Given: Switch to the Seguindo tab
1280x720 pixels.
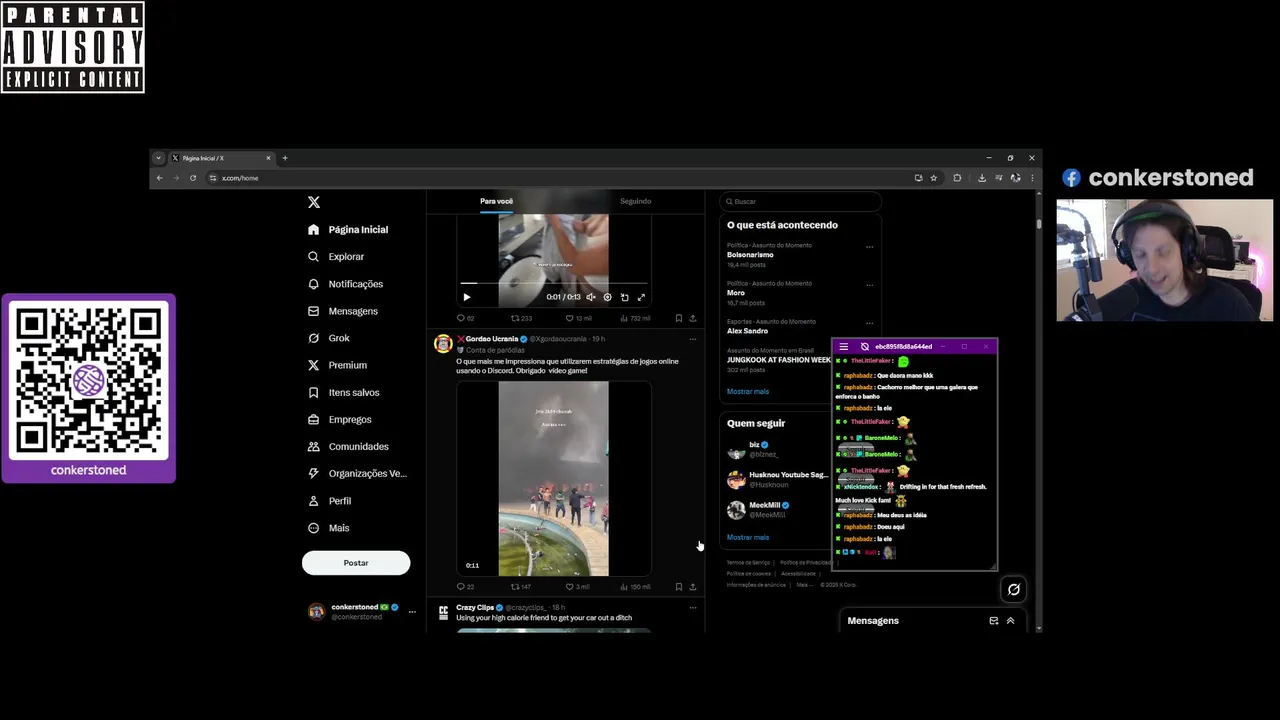Looking at the screenshot, I should click(635, 201).
